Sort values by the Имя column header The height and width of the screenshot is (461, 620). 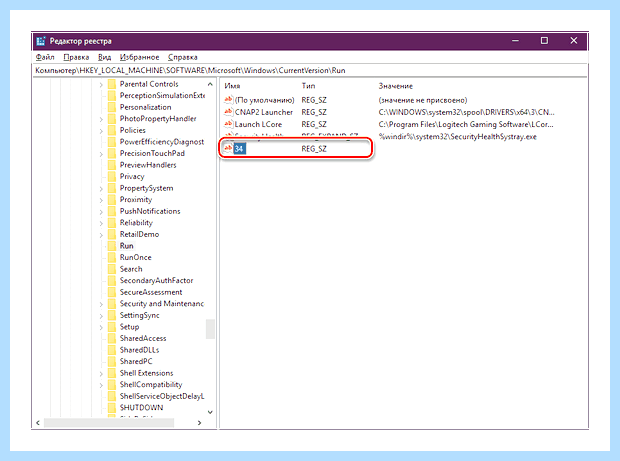point(232,86)
